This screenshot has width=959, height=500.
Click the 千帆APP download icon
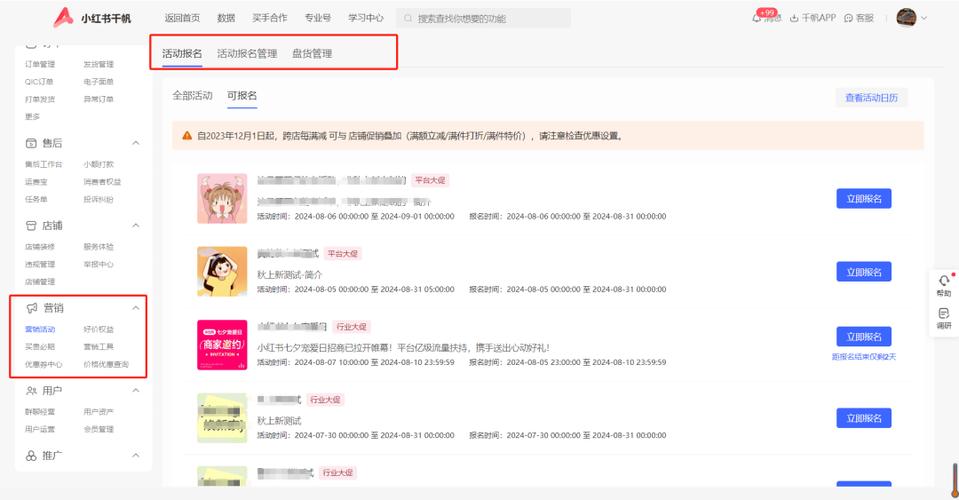click(x=795, y=18)
